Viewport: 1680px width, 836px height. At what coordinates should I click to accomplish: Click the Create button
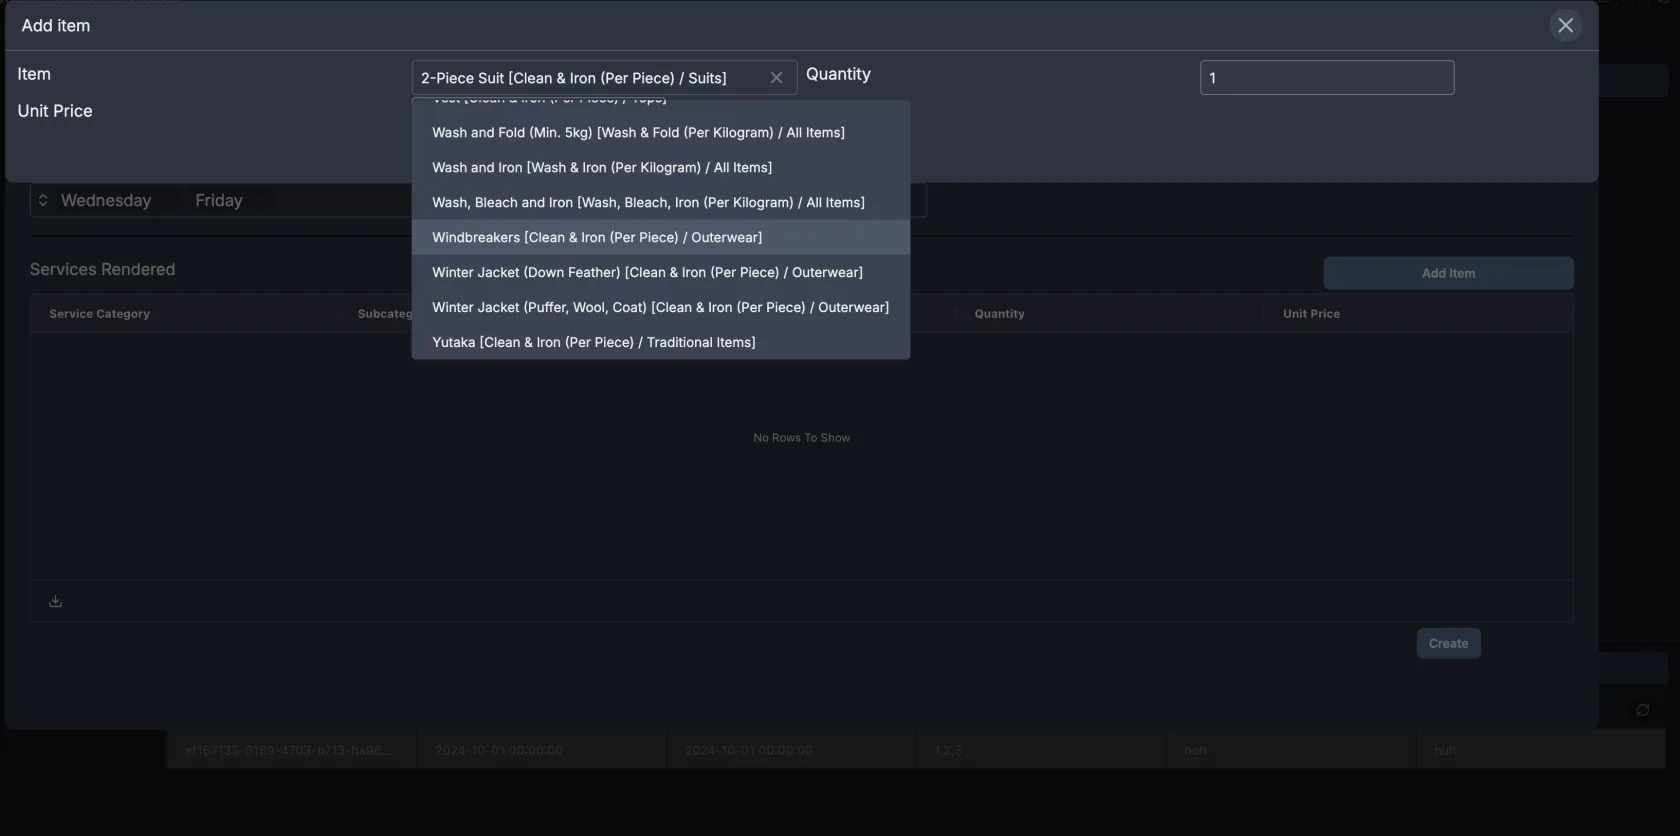point(1448,644)
